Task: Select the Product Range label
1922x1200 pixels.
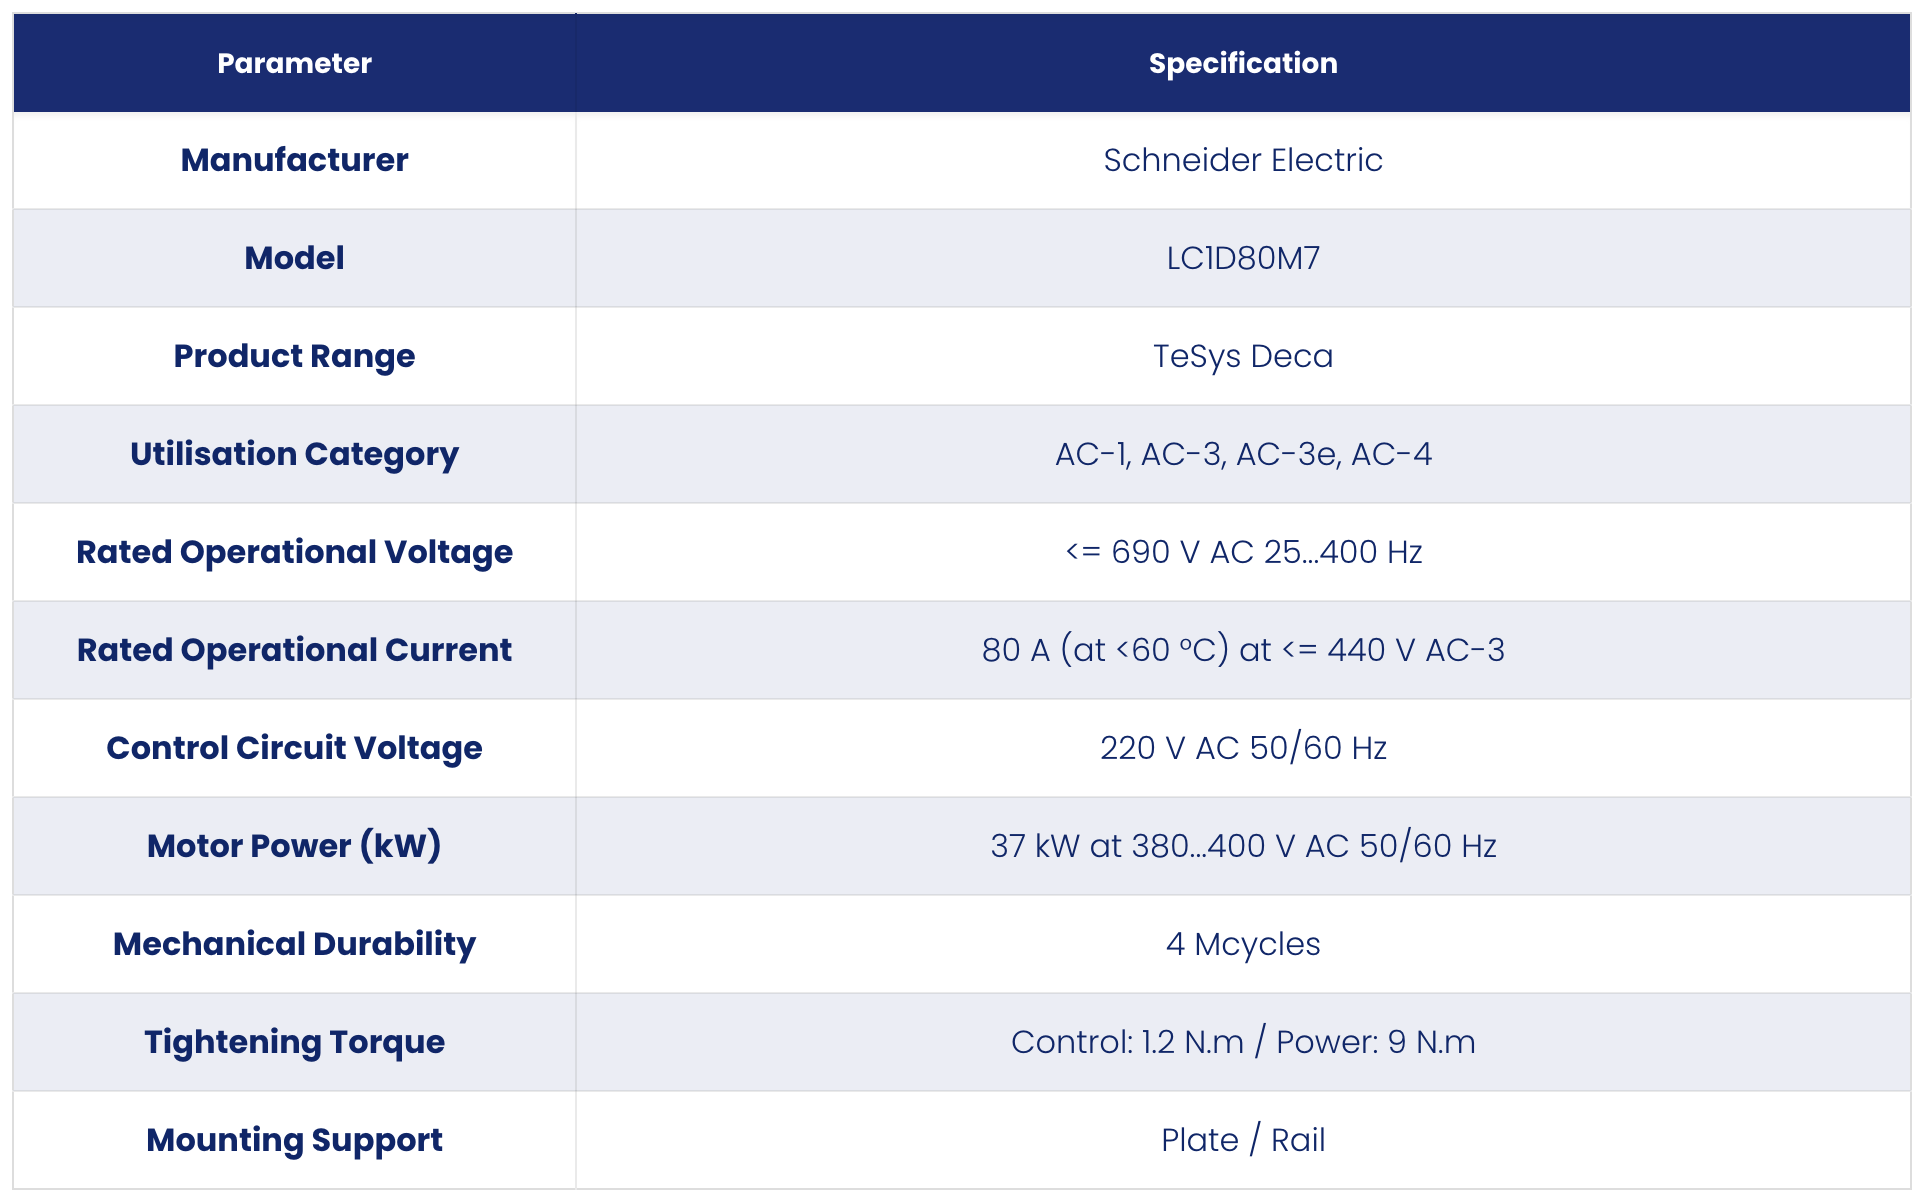Action: (x=294, y=356)
